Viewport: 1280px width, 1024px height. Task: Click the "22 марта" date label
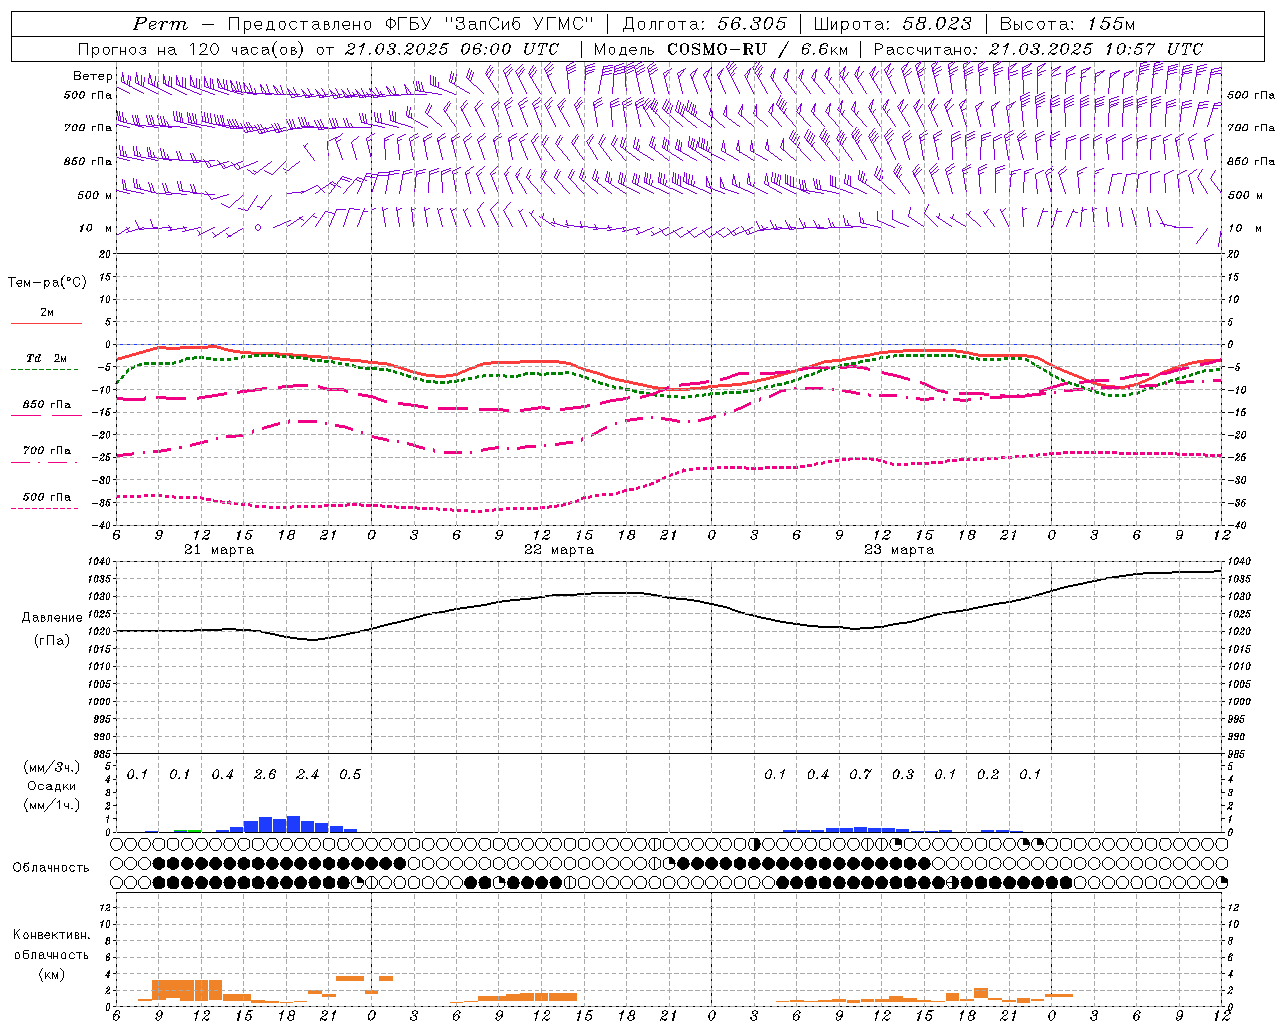click(559, 550)
